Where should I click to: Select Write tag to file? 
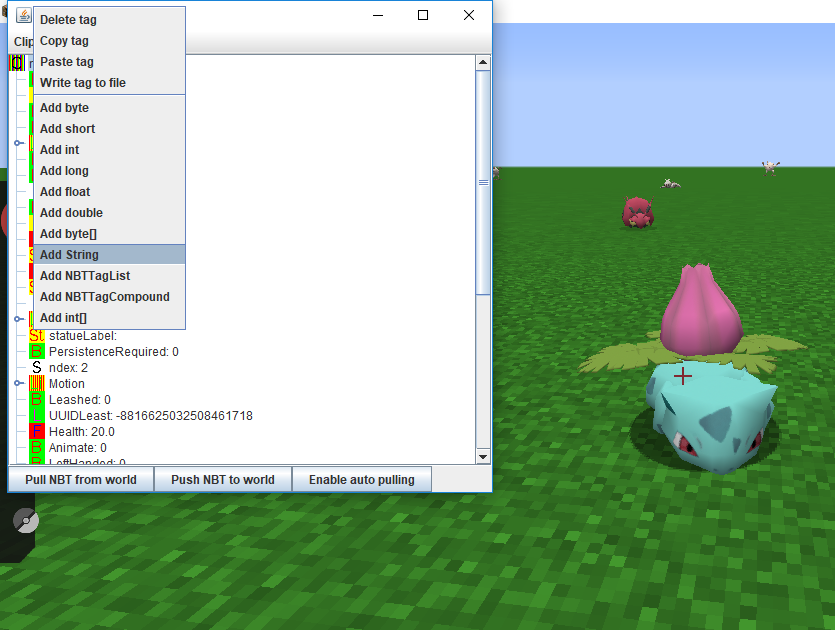click(109, 83)
